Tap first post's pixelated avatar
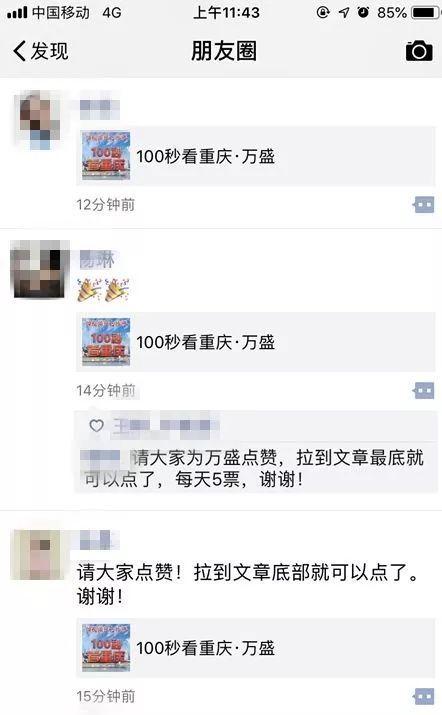The width and height of the screenshot is (442, 715). [x=38, y=120]
